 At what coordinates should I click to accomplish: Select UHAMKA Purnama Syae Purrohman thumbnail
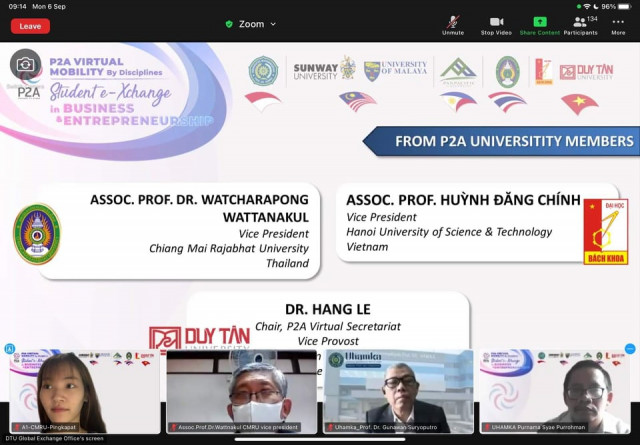[x=555, y=391]
